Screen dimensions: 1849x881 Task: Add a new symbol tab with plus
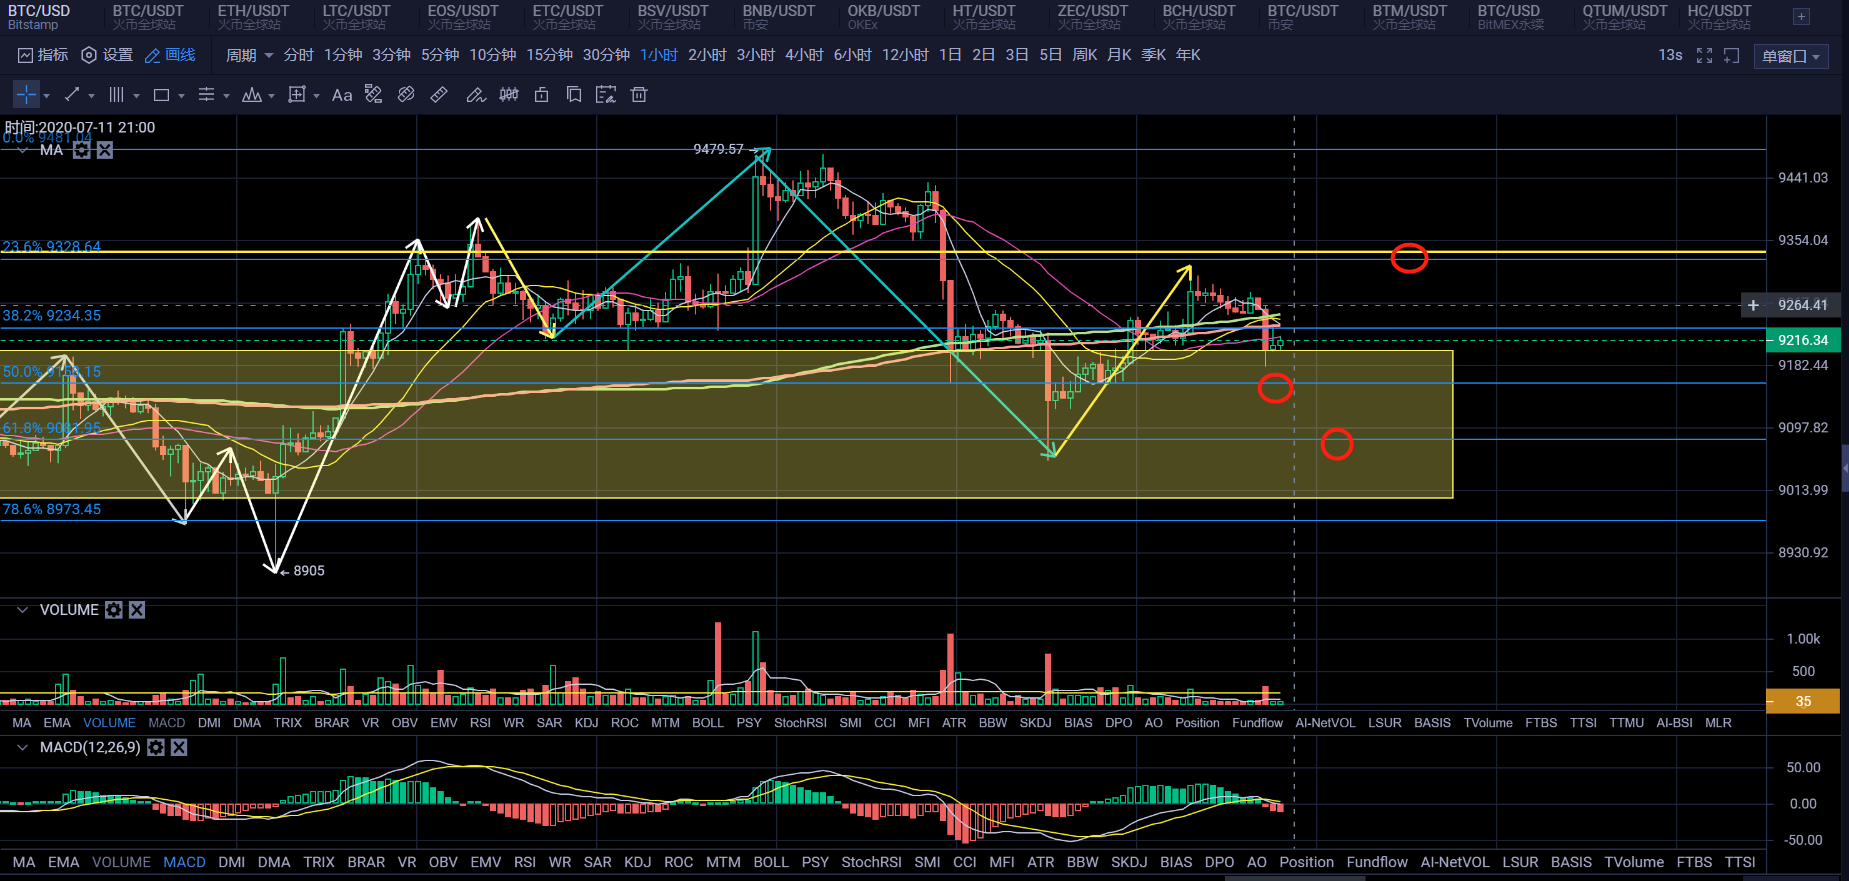(1801, 17)
